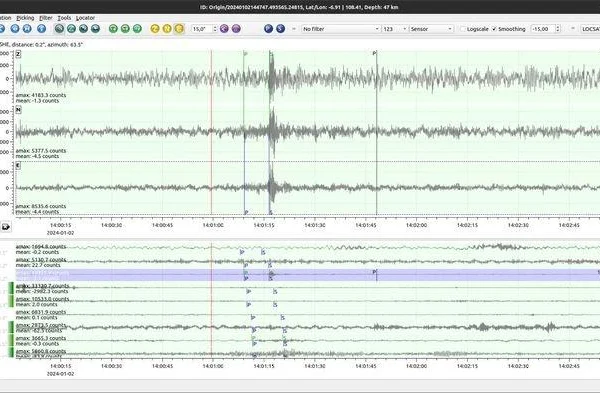Click the second dark teal toolbar icon
The image size is (600, 393).
71,29
